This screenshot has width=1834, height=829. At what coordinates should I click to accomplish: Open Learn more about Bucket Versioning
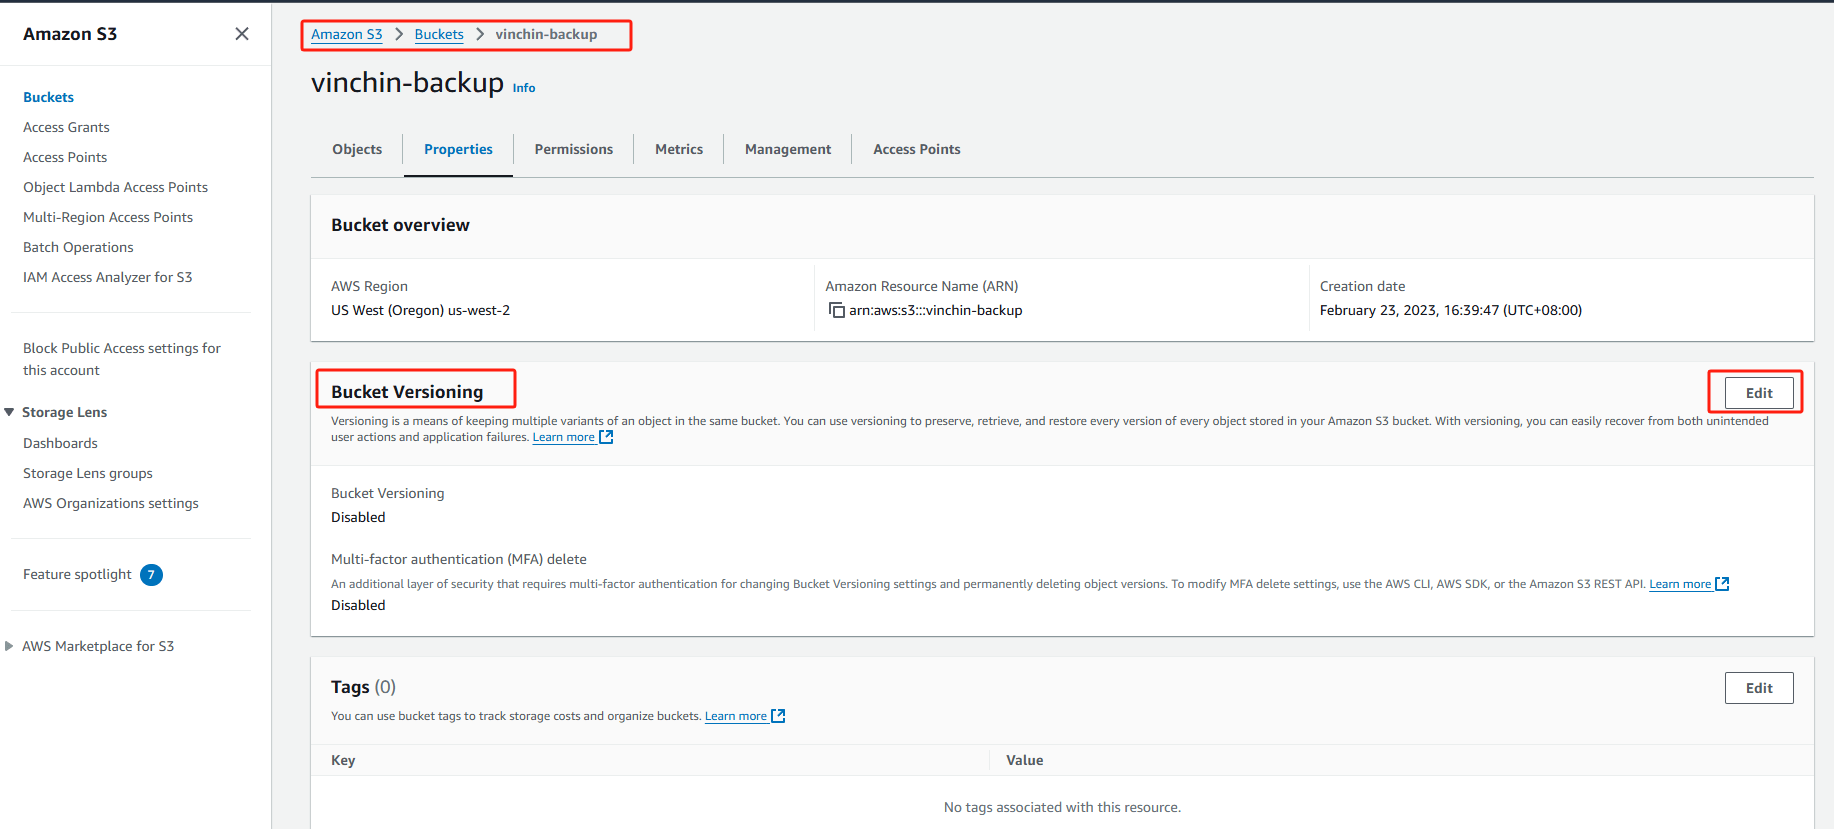(x=564, y=437)
